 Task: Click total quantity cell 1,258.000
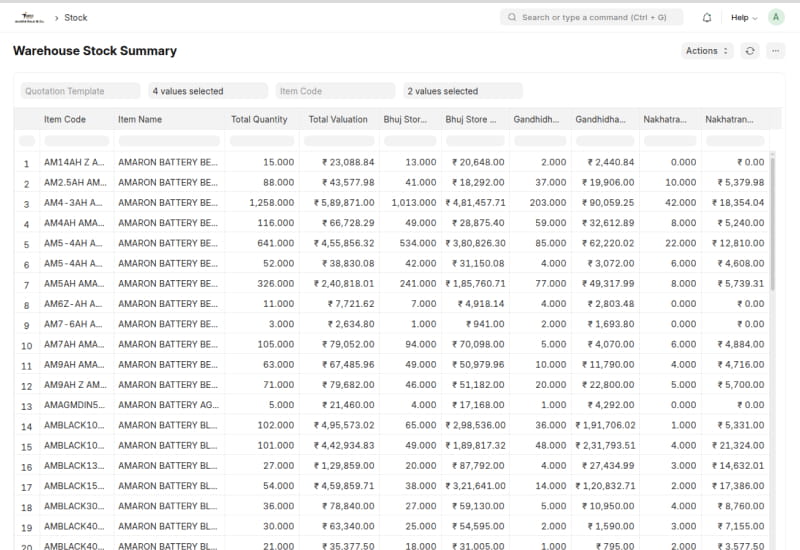pyautogui.click(x=271, y=203)
